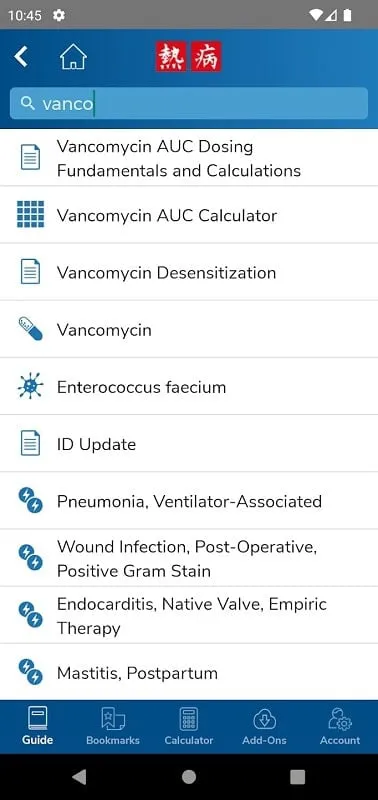
Task: Tap the red Sanford Guide logo
Action: (189, 56)
